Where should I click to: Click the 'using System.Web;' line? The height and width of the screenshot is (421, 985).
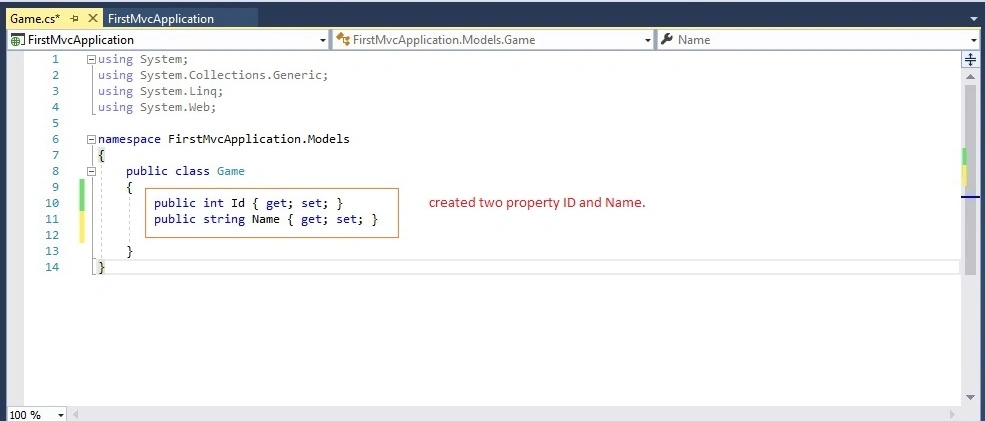pos(156,107)
